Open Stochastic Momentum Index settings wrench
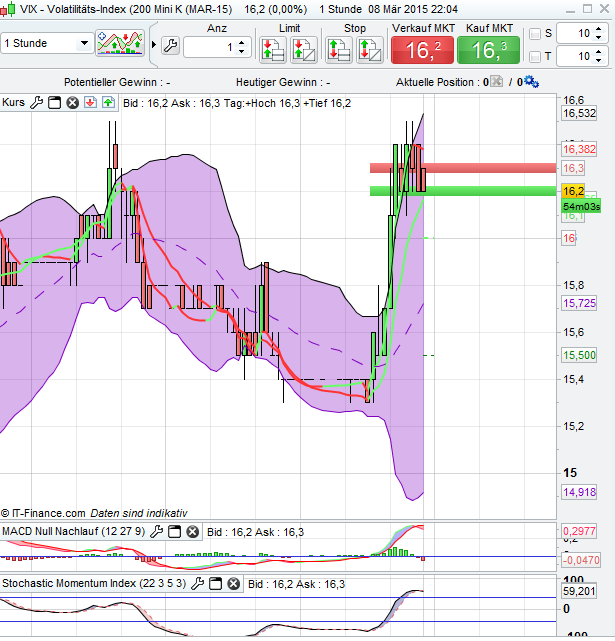 (198, 583)
